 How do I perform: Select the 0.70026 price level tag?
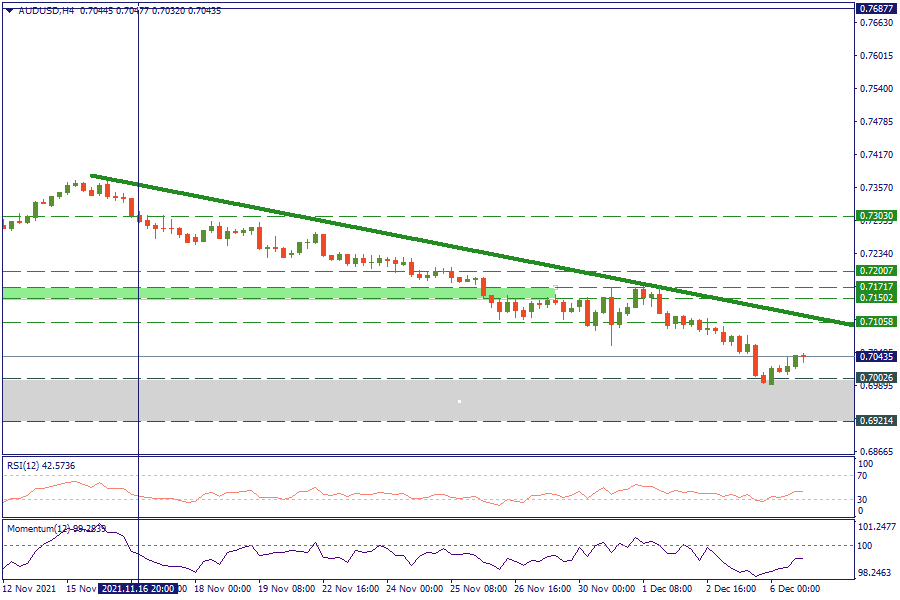(876, 378)
